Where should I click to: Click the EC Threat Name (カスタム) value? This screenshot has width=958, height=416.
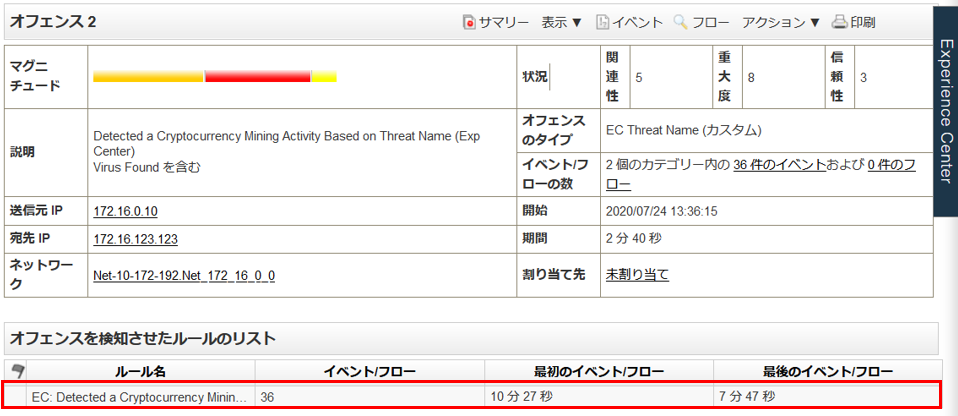(684, 130)
